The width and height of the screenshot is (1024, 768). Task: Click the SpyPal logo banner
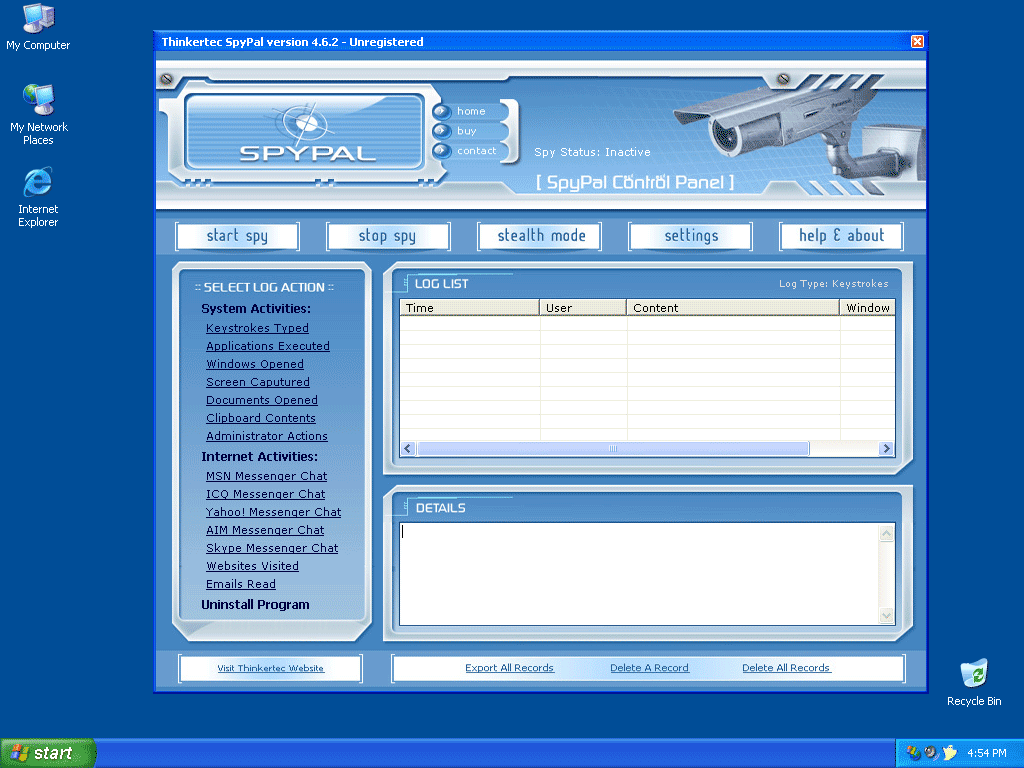tap(305, 132)
